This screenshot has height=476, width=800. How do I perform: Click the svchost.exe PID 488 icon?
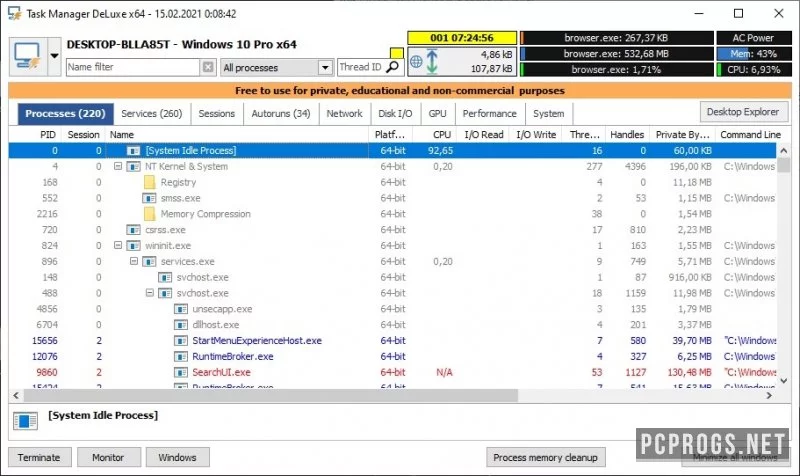pos(165,293)
